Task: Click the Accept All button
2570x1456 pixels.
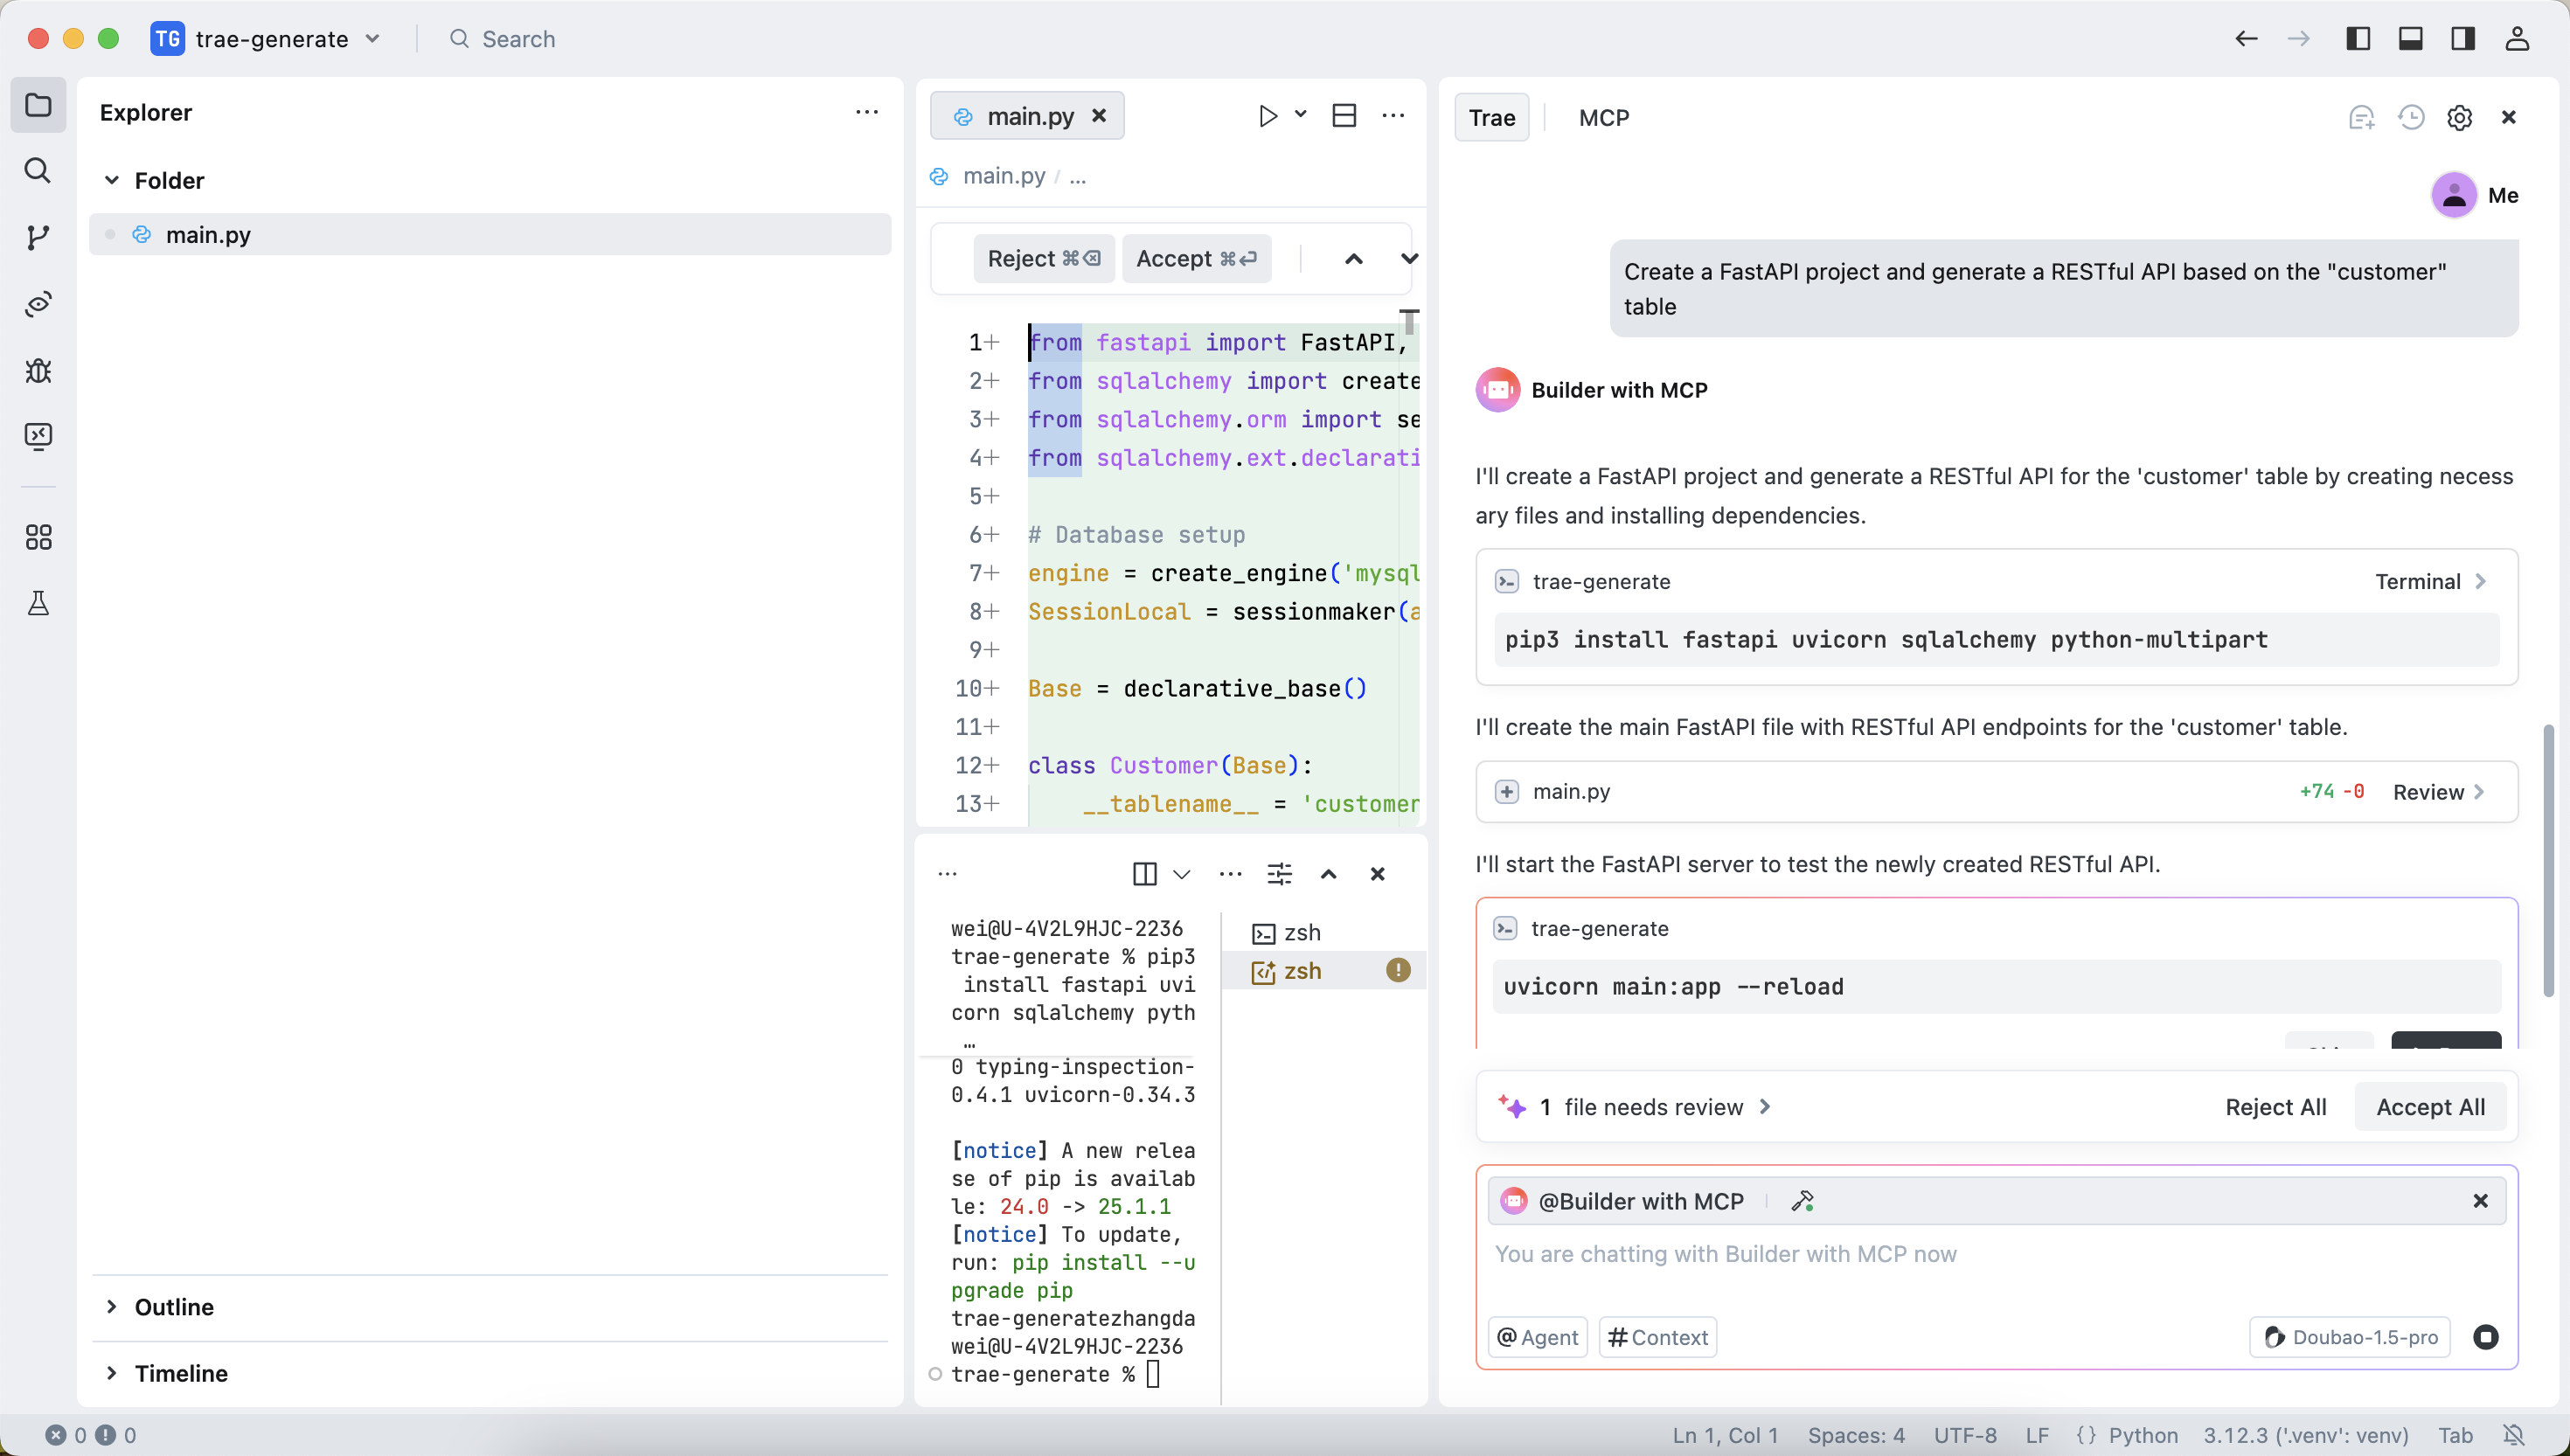Action: 2430,1107
